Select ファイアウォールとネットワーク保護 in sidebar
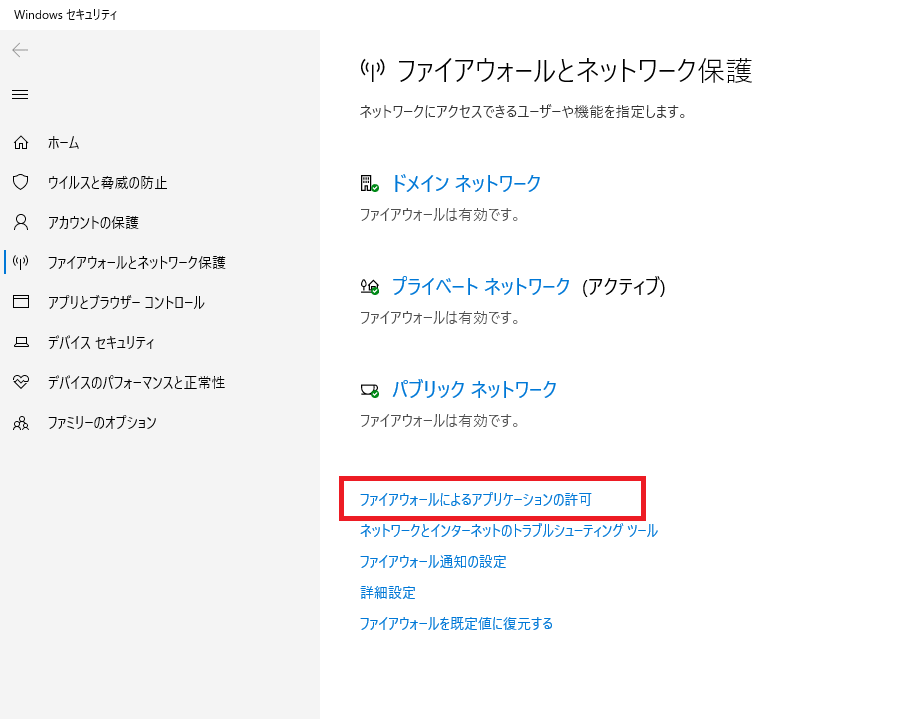This screenshot has height=719, width=914. (x=136, y=263)
